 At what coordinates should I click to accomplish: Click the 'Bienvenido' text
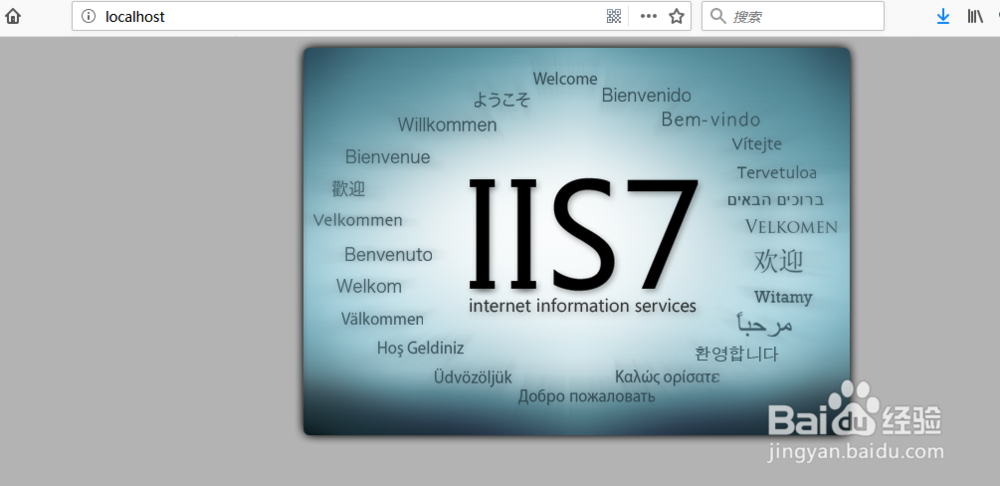click(x=646, y=96)
